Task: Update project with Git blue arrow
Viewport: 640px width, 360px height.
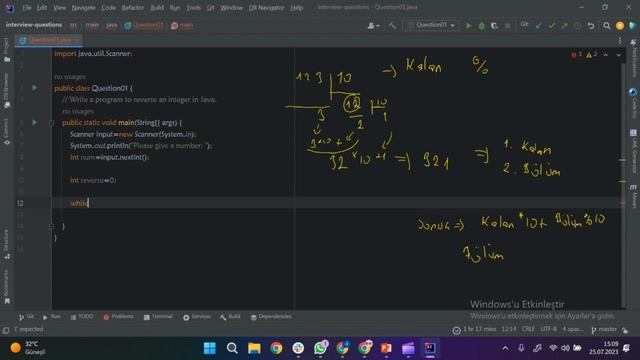Action: point(539,26)
